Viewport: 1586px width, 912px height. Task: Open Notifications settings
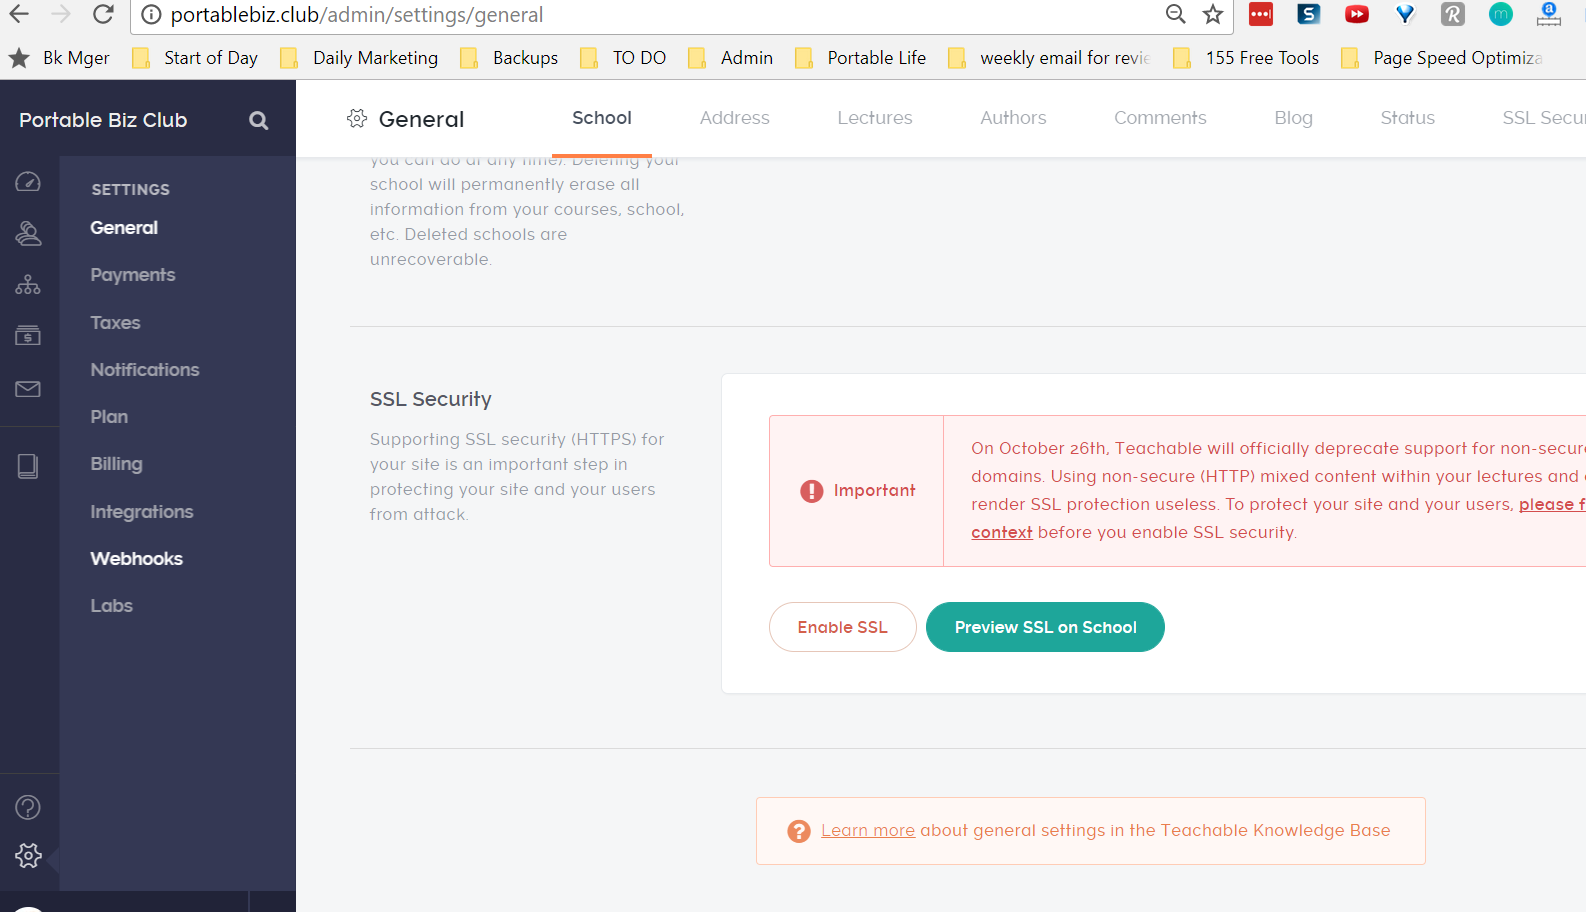[145, 370]
